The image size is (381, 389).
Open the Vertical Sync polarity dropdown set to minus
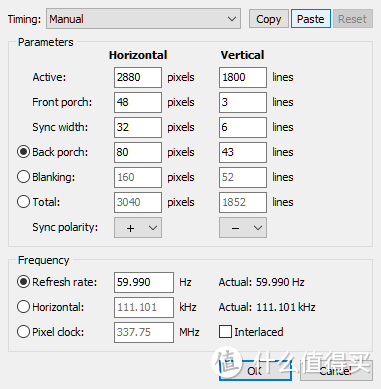243,228
